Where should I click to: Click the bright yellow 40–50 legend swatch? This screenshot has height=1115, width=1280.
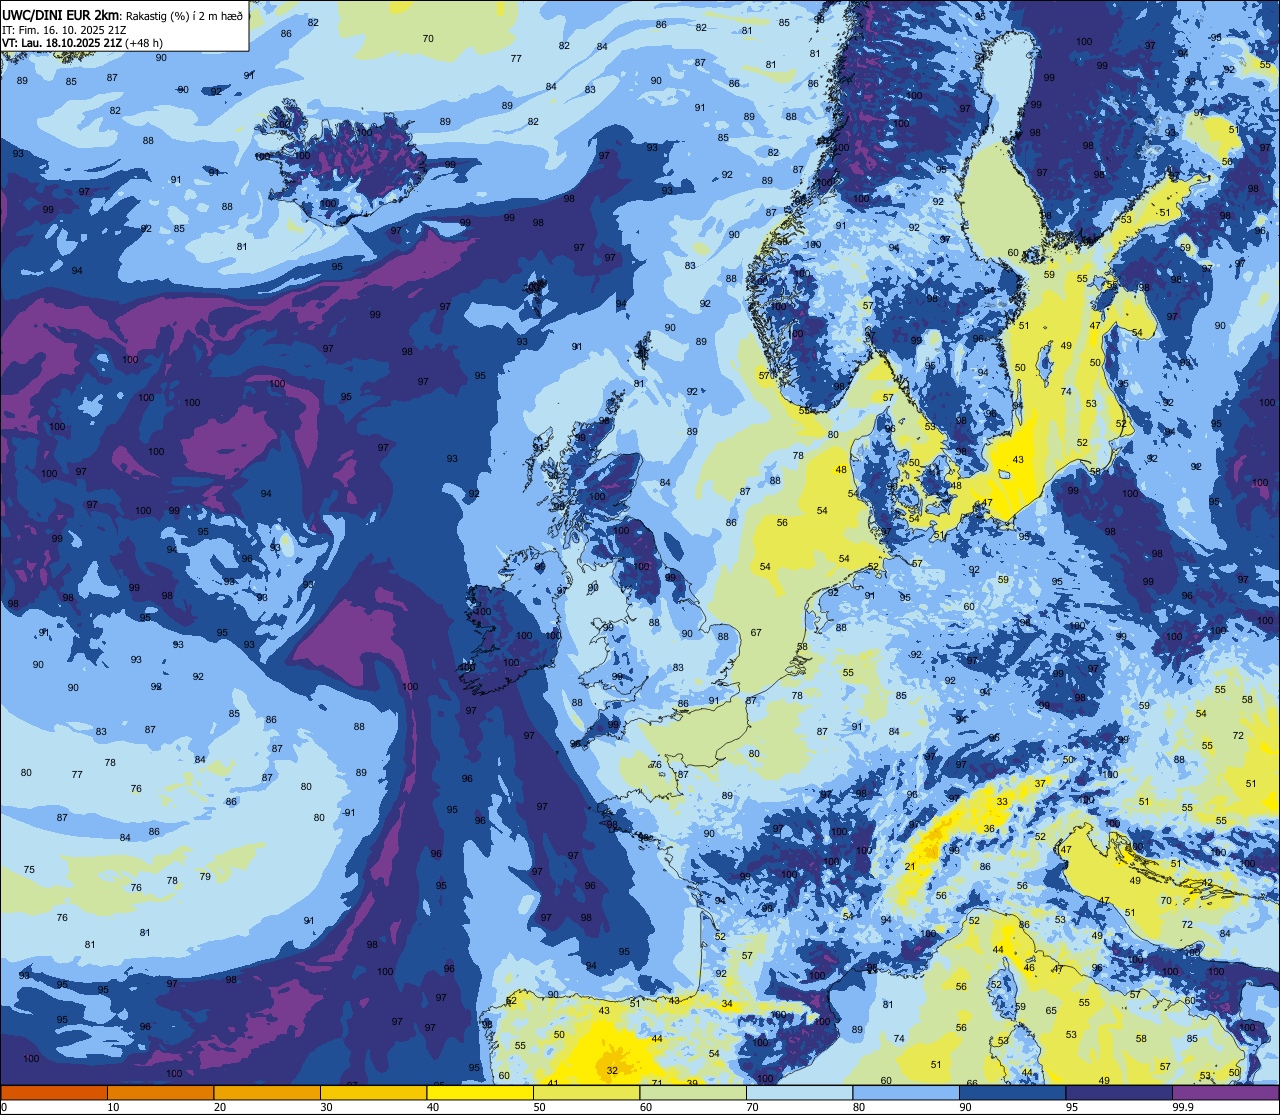pos(479,1092)
